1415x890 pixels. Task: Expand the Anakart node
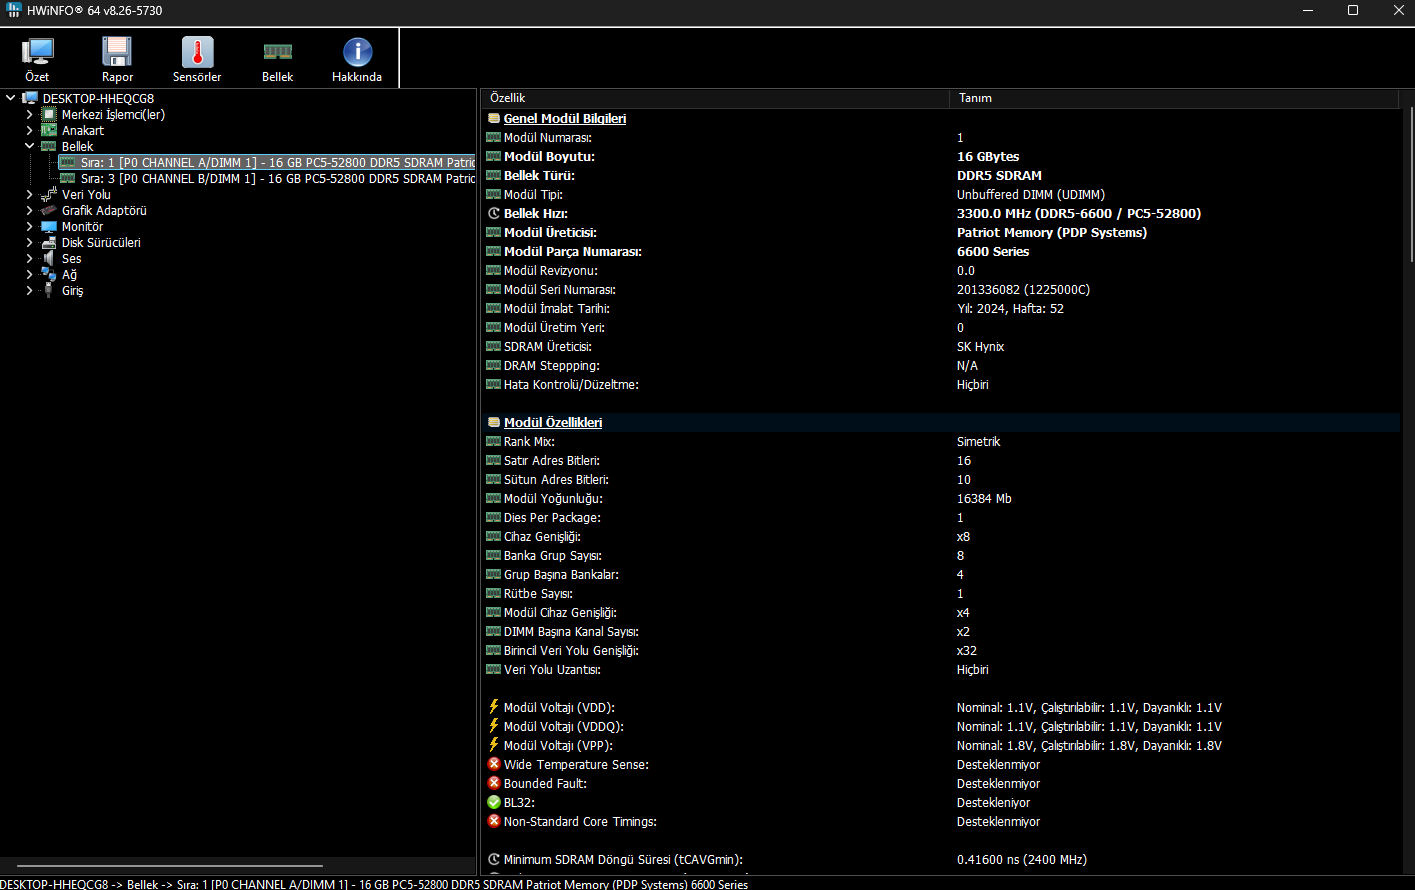click(30, 130)
